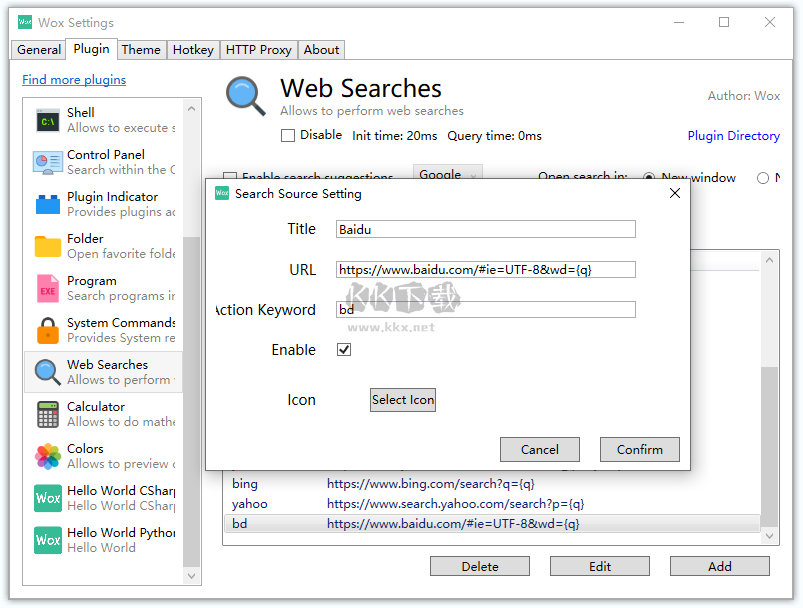Select the Folder plugin icon
803x608 pixels.
[x=48, y=246]
